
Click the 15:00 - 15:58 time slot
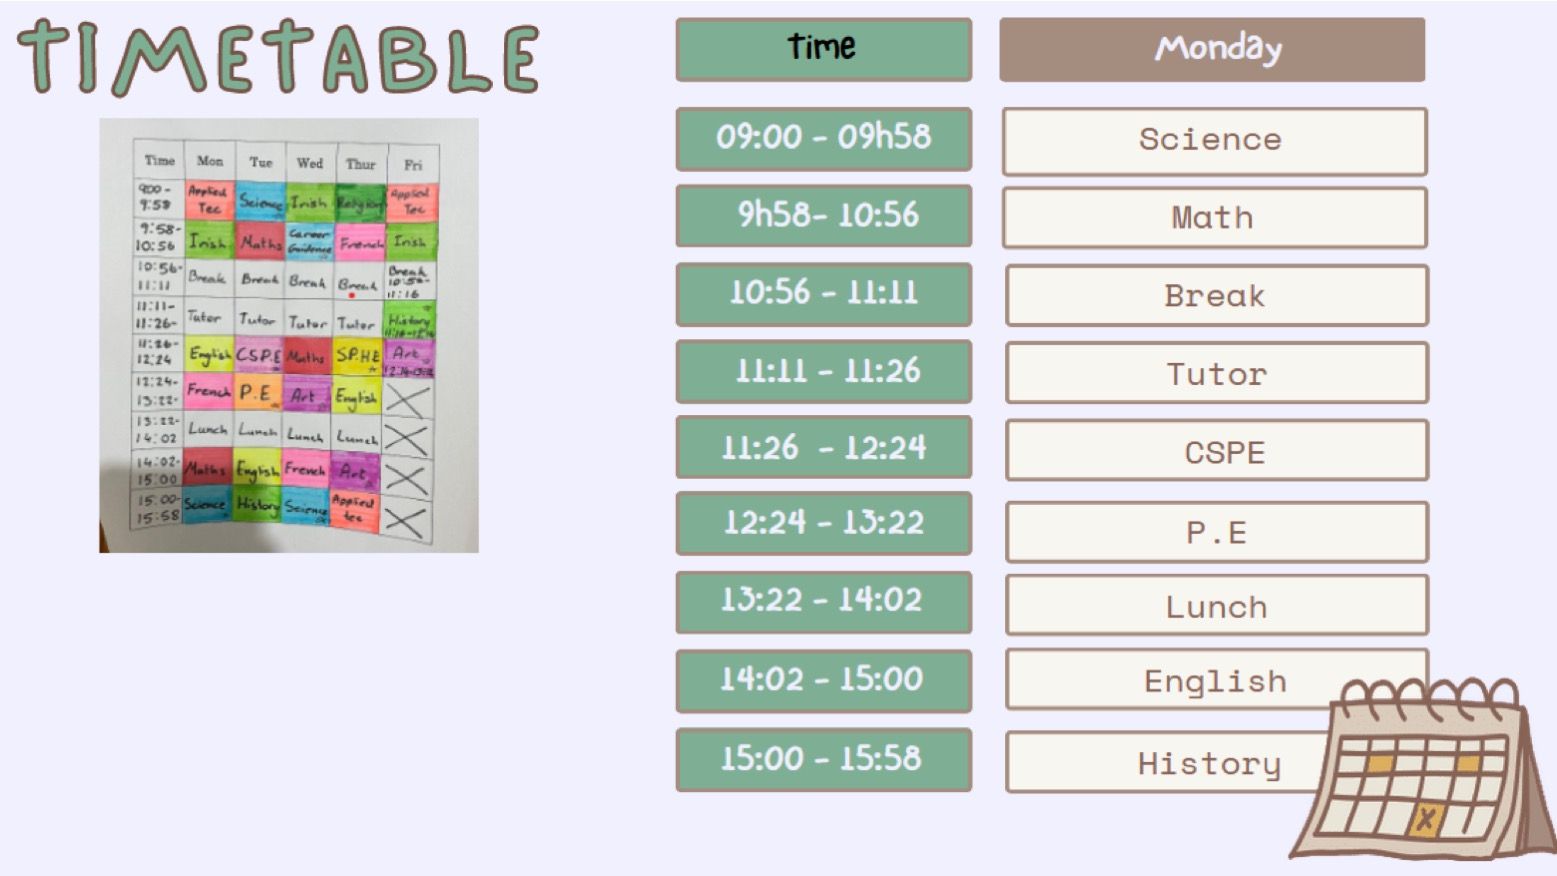click(823, 760)
